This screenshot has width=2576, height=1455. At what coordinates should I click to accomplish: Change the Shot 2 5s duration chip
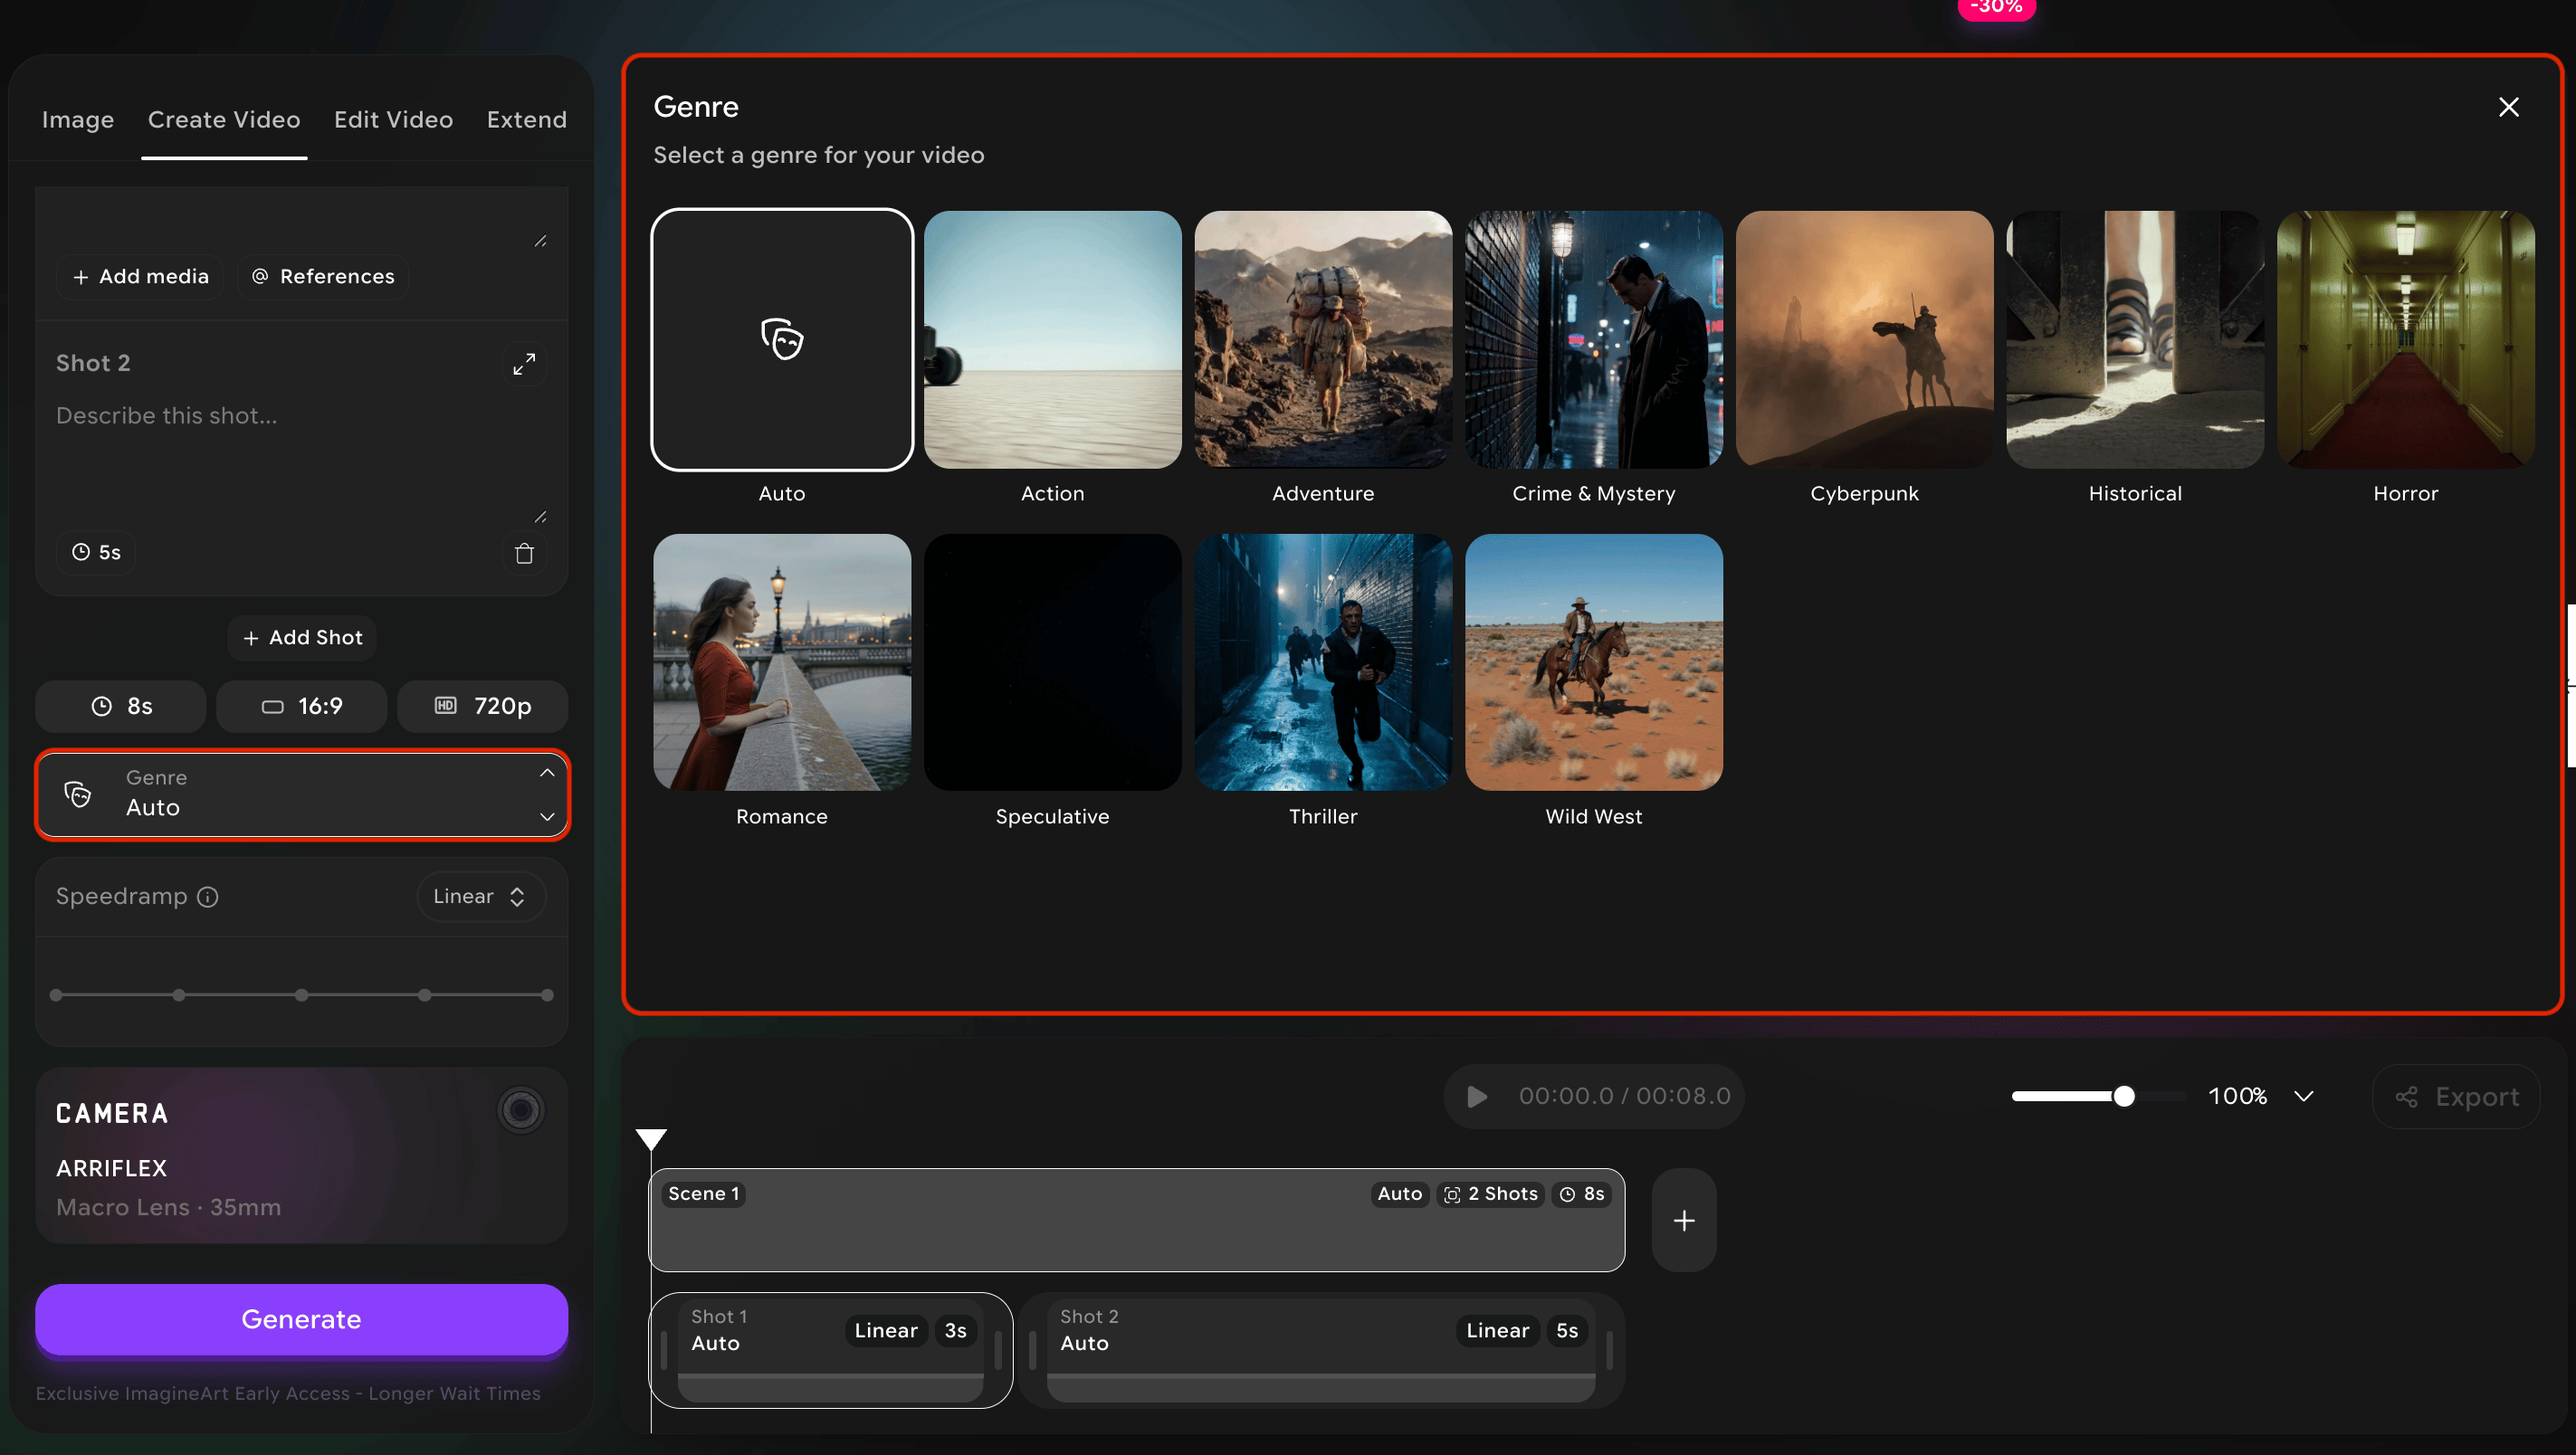coord(96,553)
